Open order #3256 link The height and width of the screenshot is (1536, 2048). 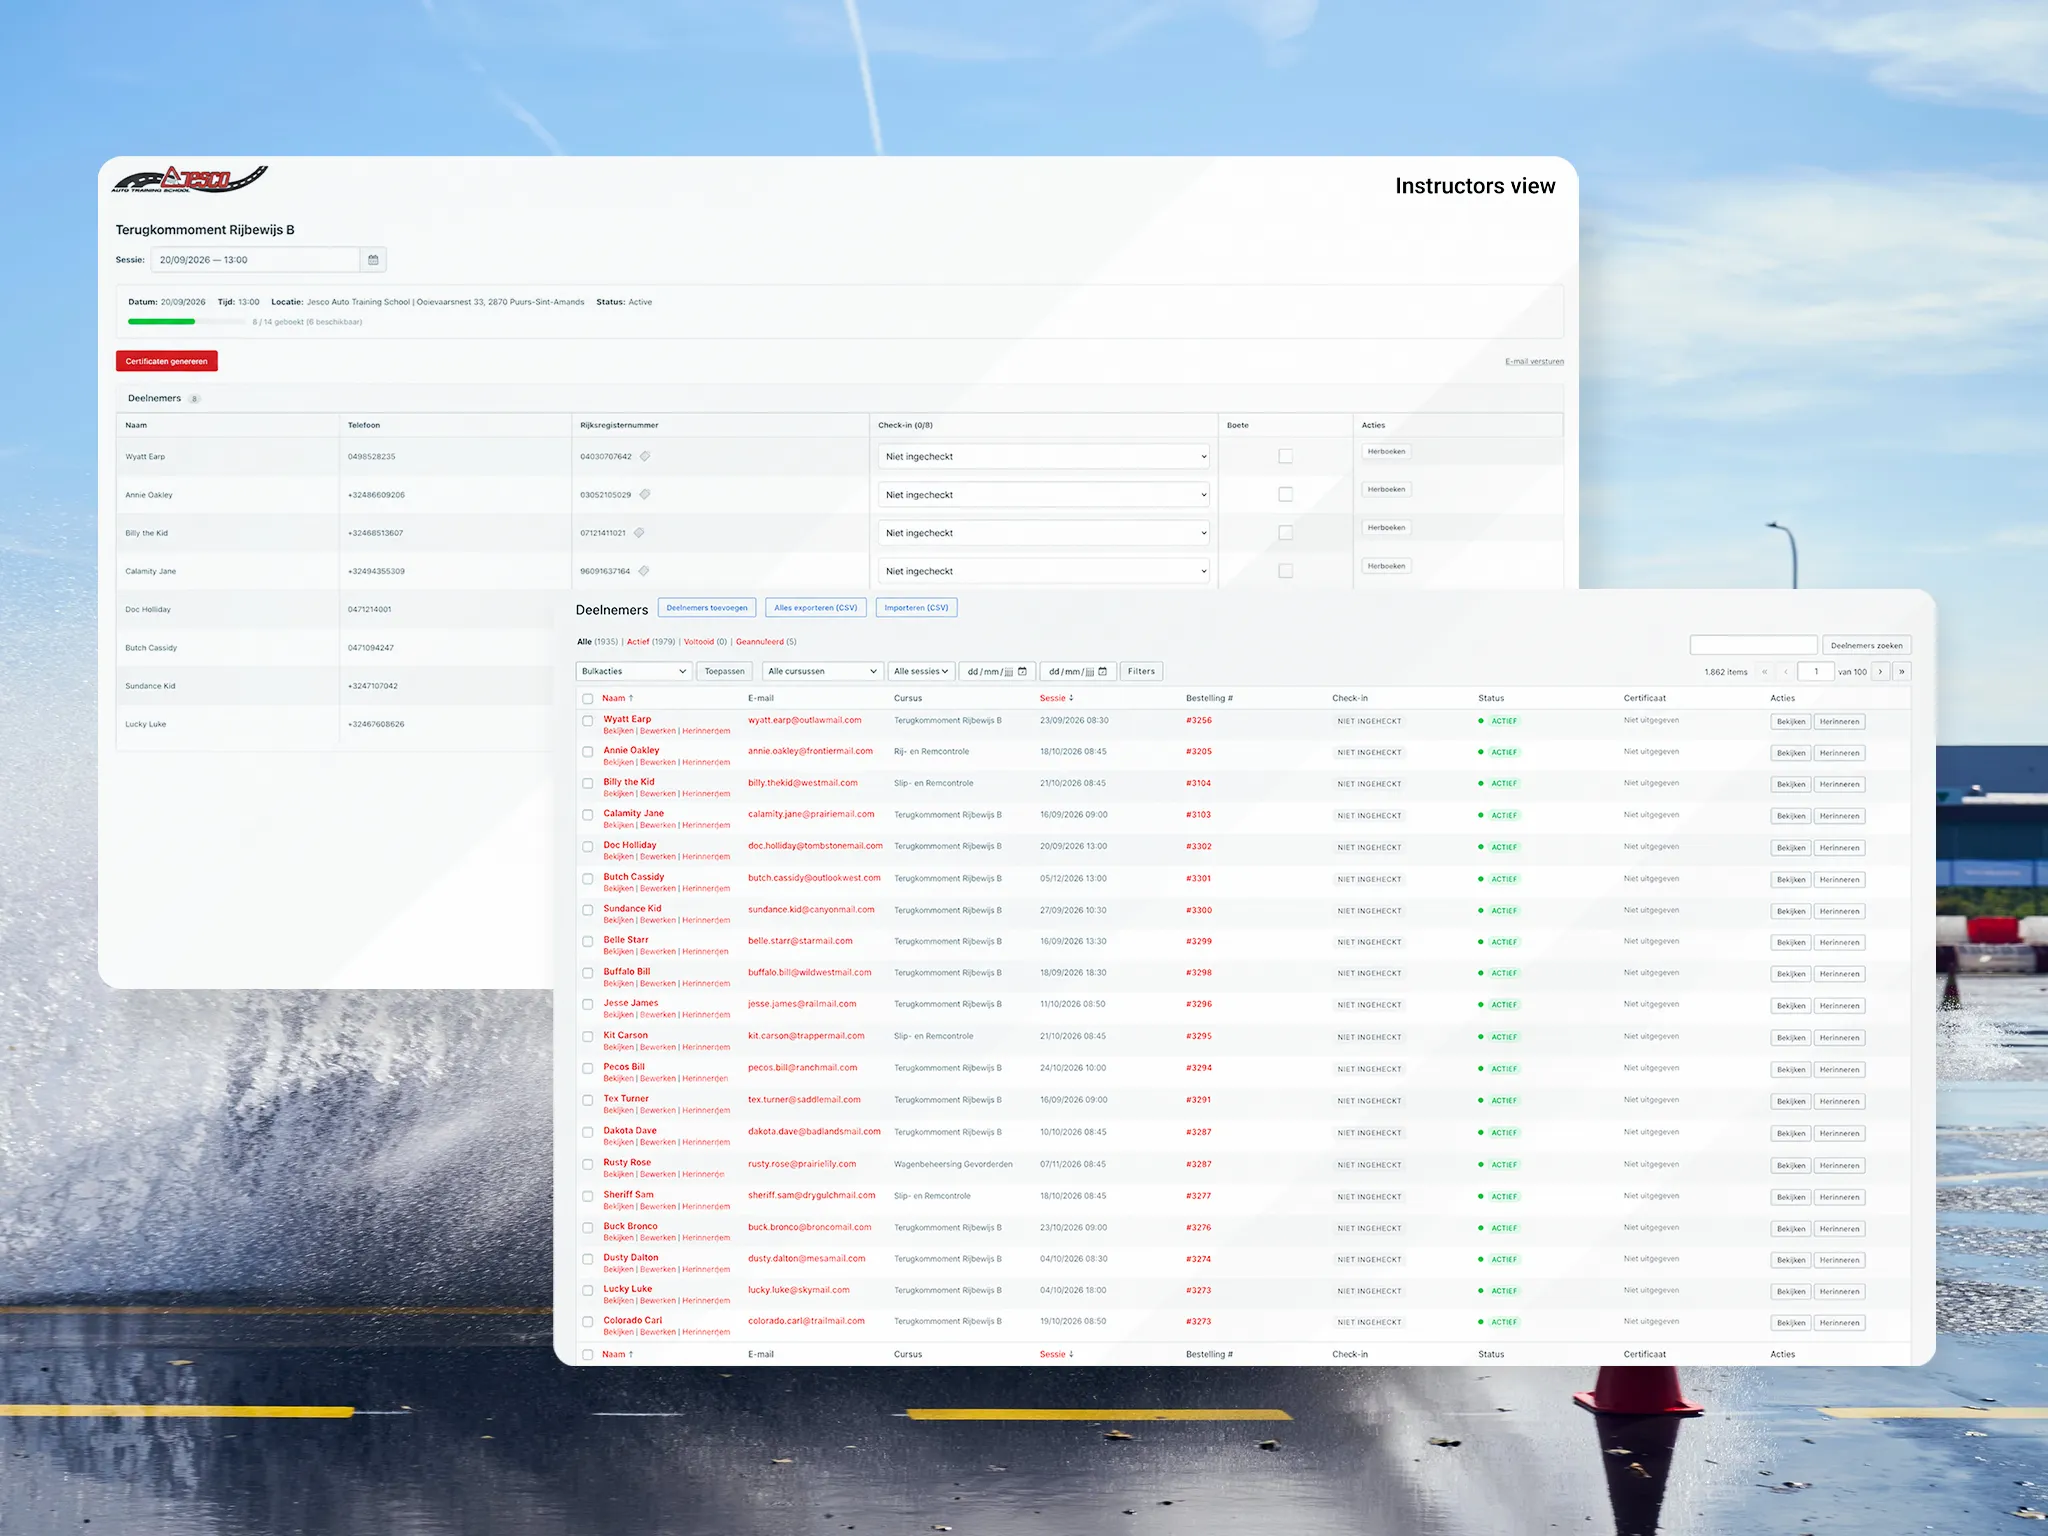(x=1198, y=721)
